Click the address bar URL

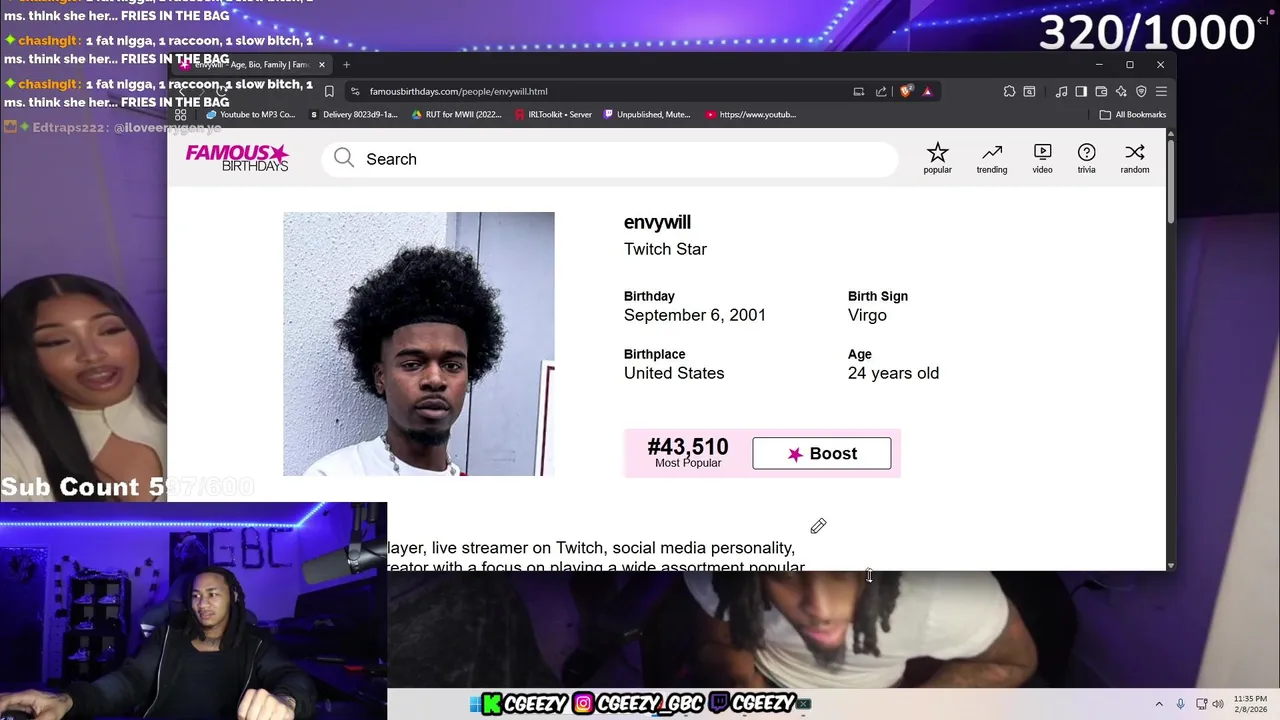[x=458, y=91]
